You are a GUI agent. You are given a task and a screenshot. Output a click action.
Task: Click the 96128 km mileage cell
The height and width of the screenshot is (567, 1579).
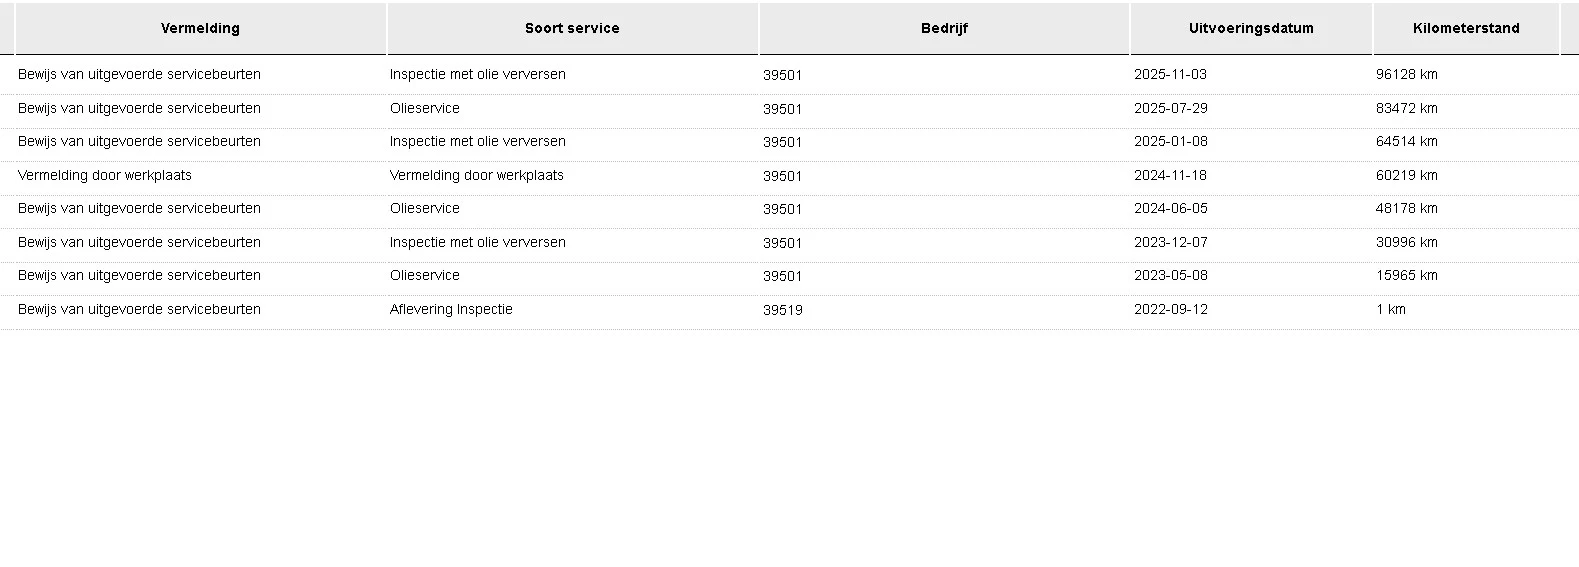tap(1407, 75)
